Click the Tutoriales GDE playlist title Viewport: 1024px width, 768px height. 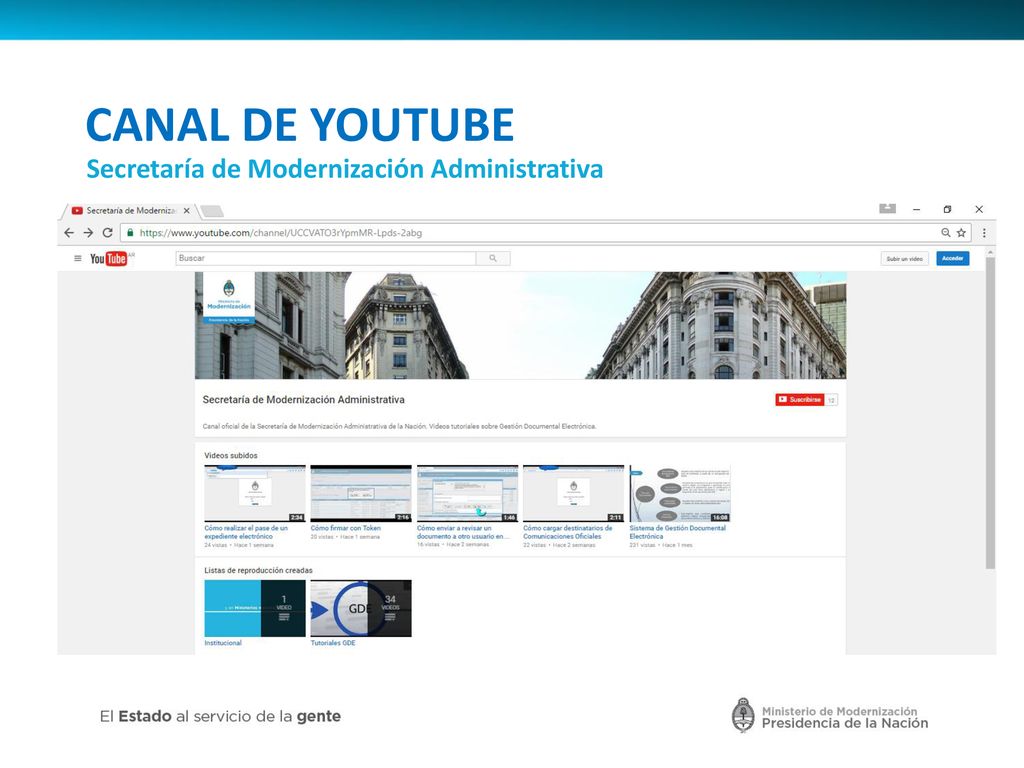coord(333,643)
